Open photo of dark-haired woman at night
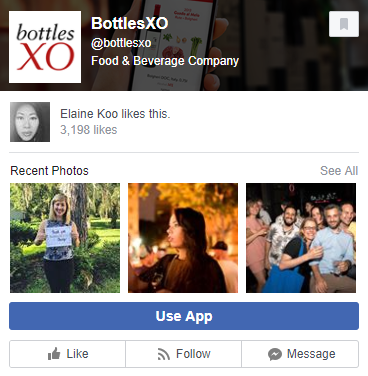The height and width of the screenshot is (376, 368). 183,238
